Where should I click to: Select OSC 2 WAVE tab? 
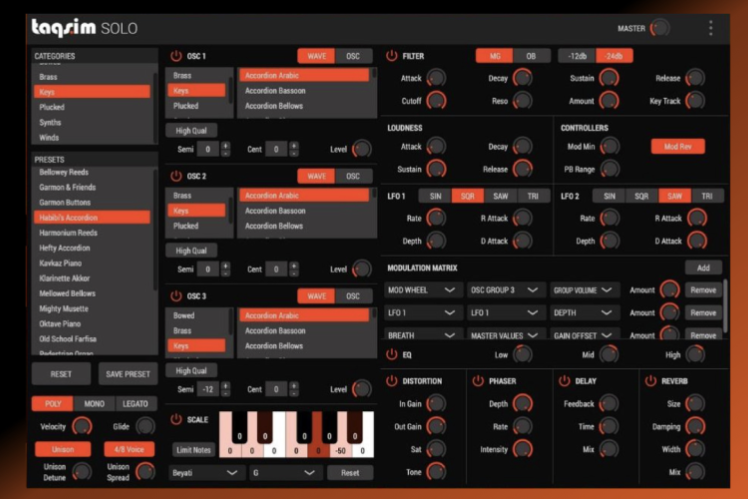(316, 176)
